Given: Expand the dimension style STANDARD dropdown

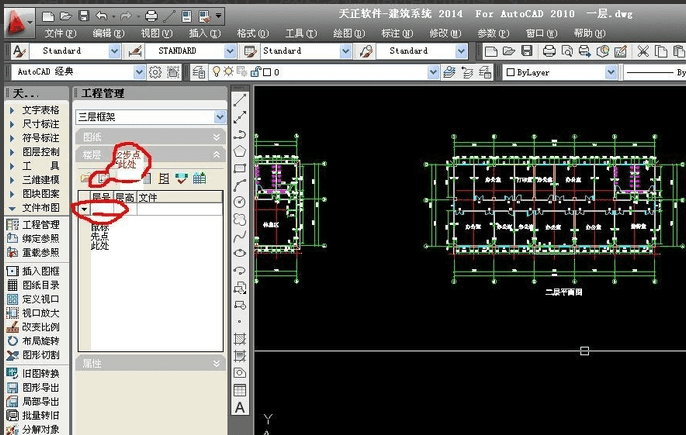Looking at the screenshot, I should coord(230,51).
